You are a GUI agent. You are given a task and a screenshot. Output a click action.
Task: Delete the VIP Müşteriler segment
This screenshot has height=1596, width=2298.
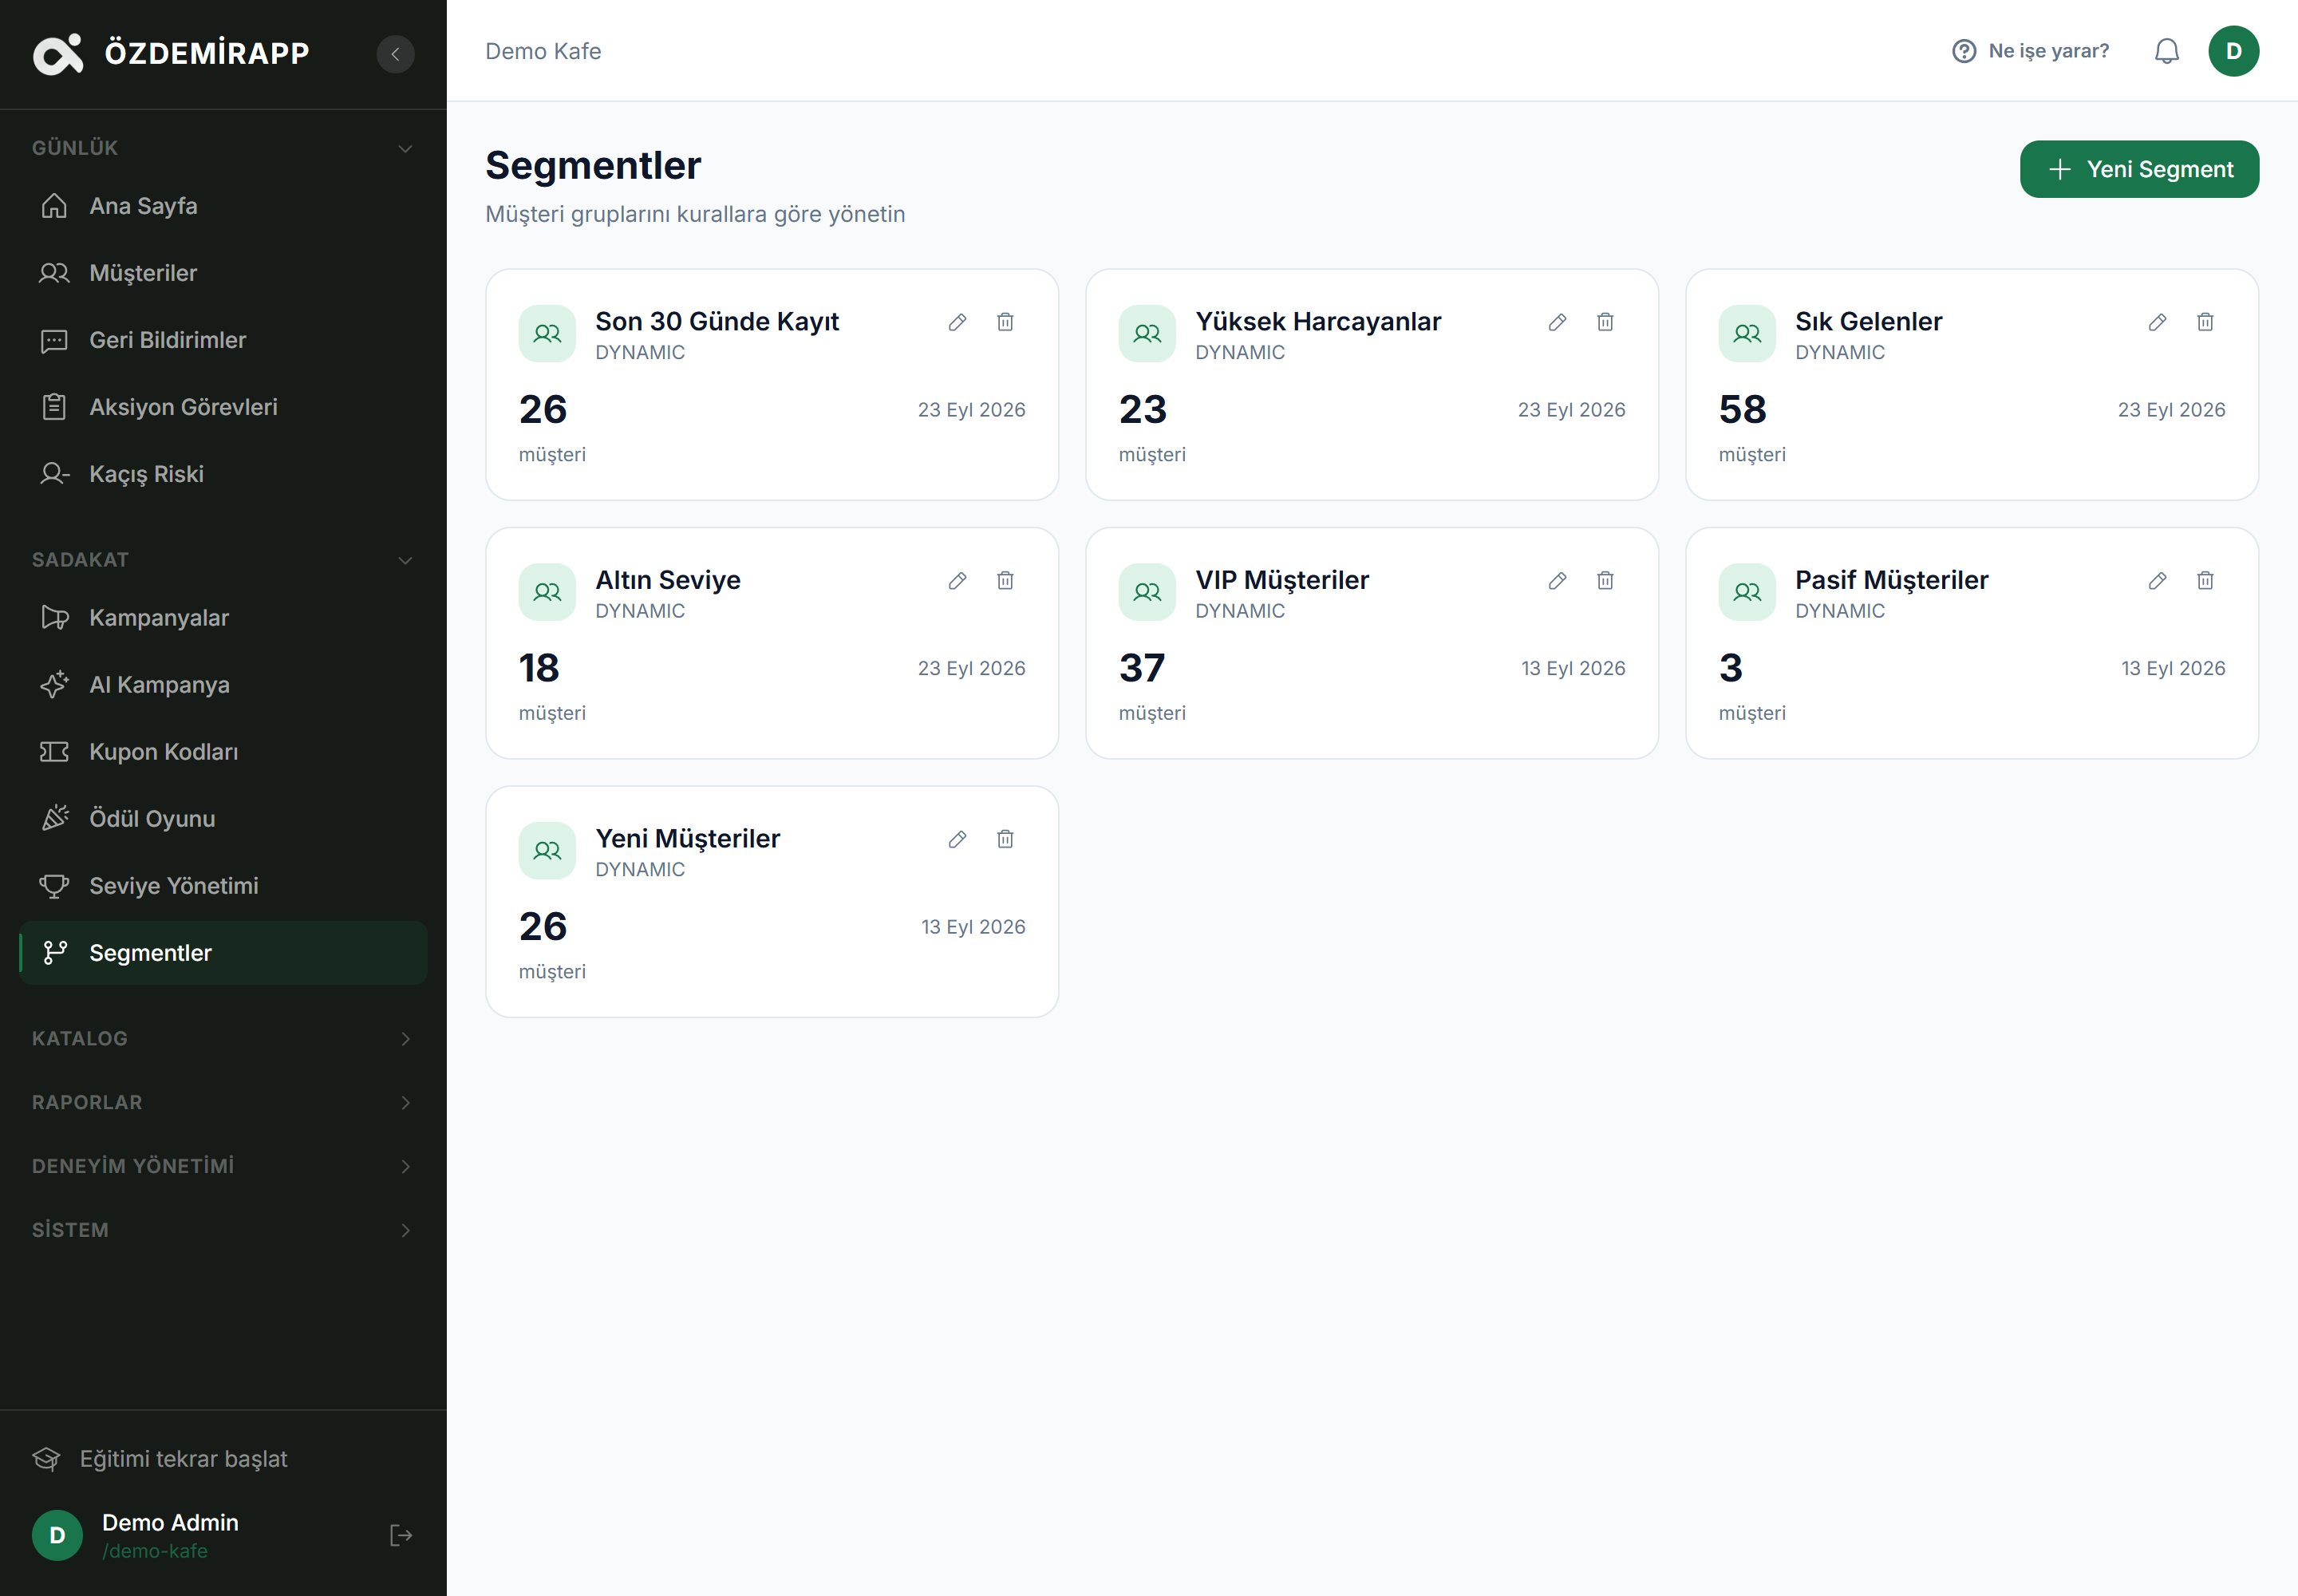click(1605, 581)
